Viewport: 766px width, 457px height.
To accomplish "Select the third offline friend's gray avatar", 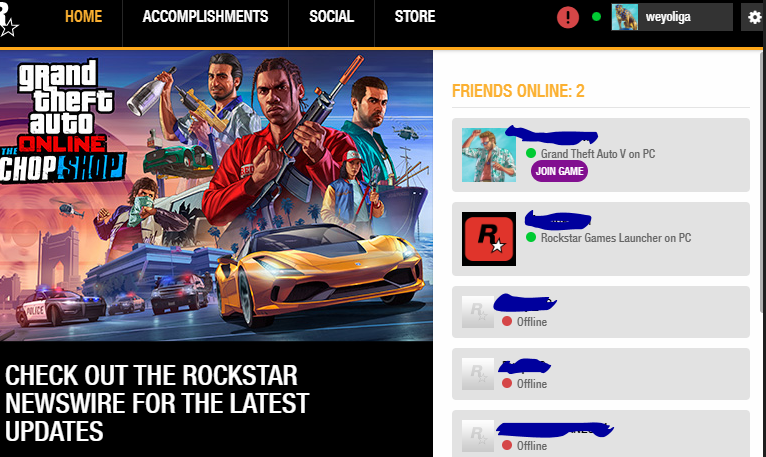I will click(478, 436).
